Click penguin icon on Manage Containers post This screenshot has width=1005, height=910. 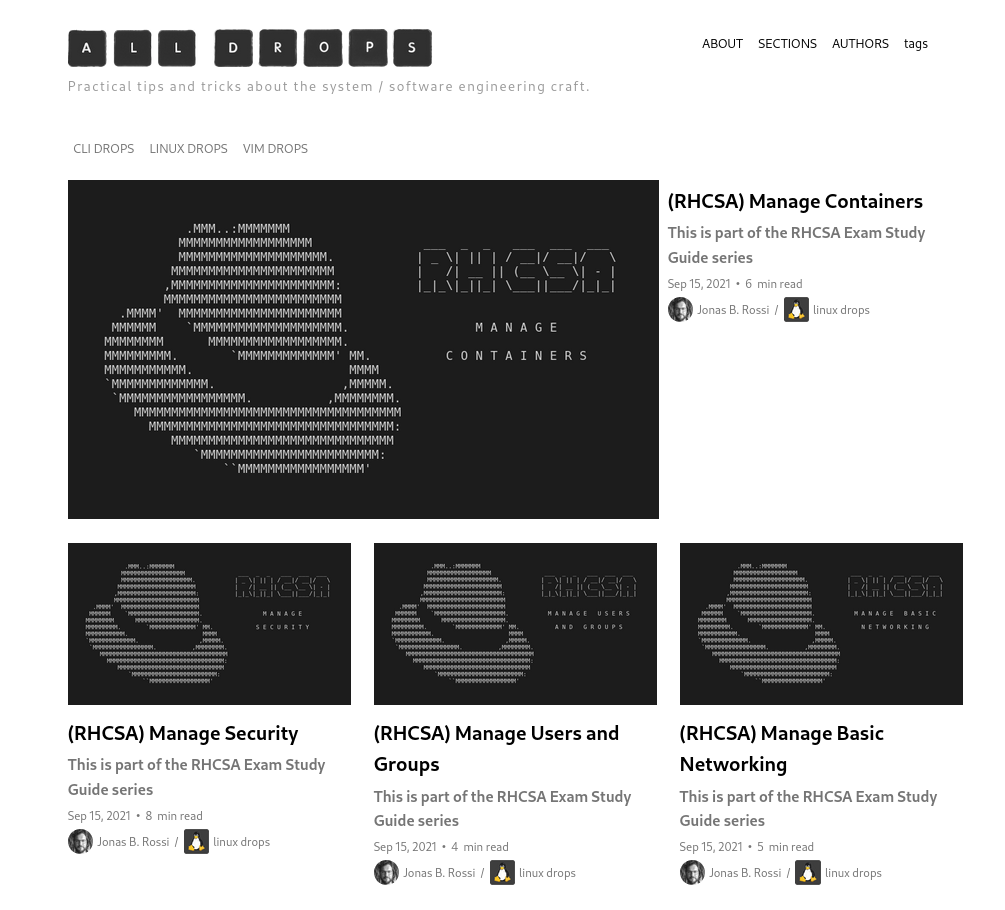(796, 310)
